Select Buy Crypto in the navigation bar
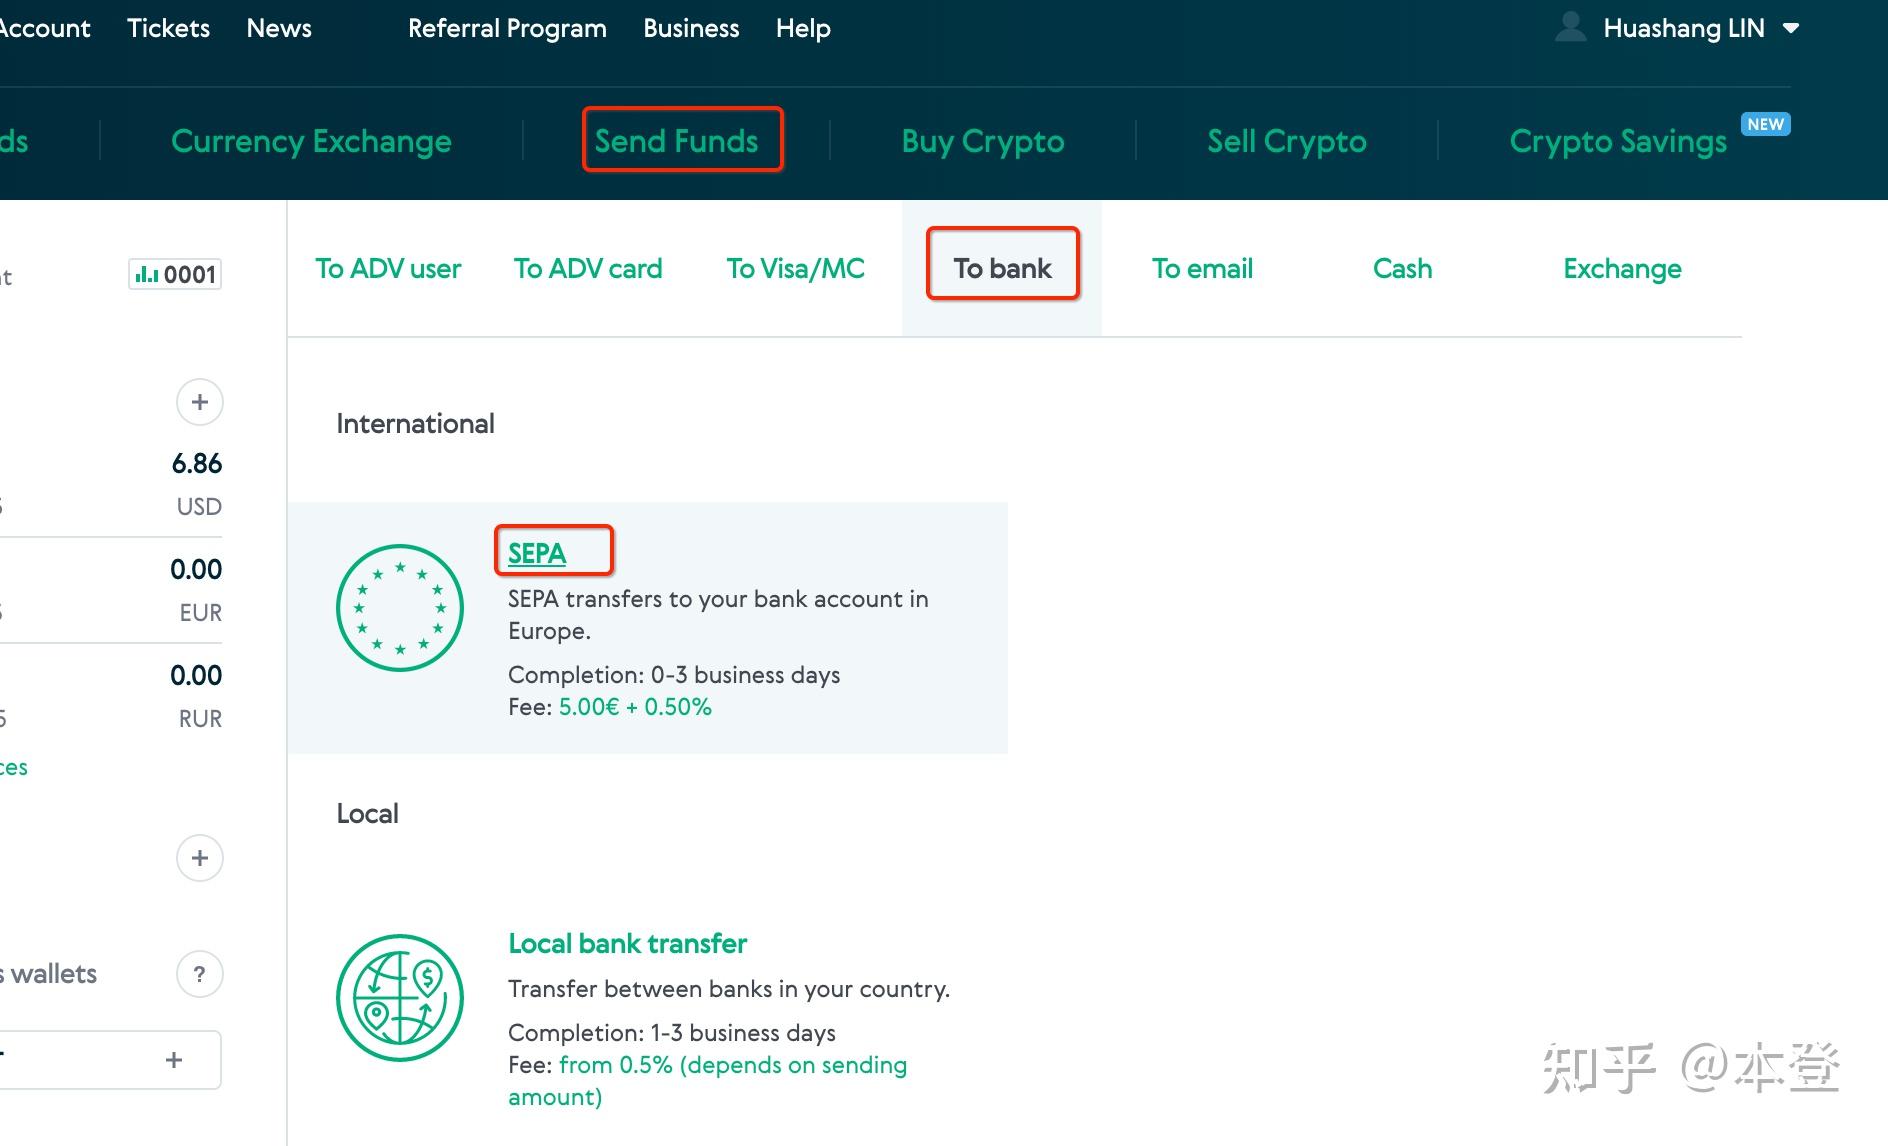This screenshot has width=1888, height=1146. click(x=981, y=141)
